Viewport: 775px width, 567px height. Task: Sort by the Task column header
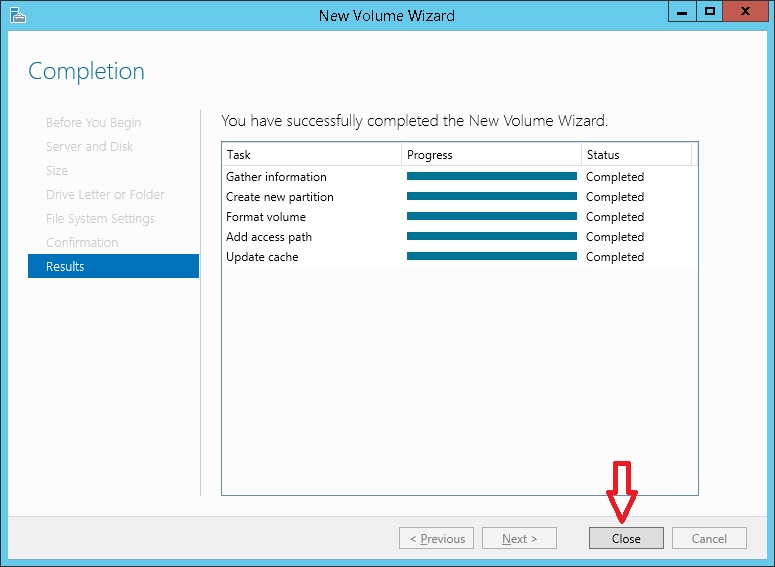coord(311,155)
